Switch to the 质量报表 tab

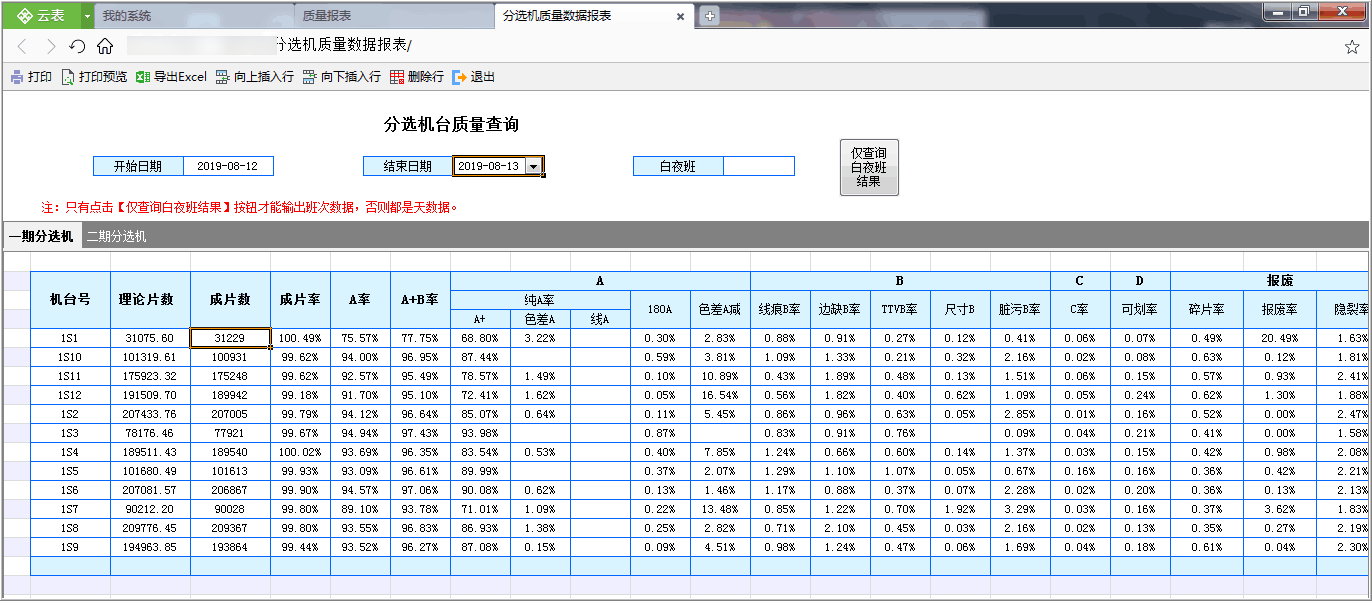(x=326, y=16)
